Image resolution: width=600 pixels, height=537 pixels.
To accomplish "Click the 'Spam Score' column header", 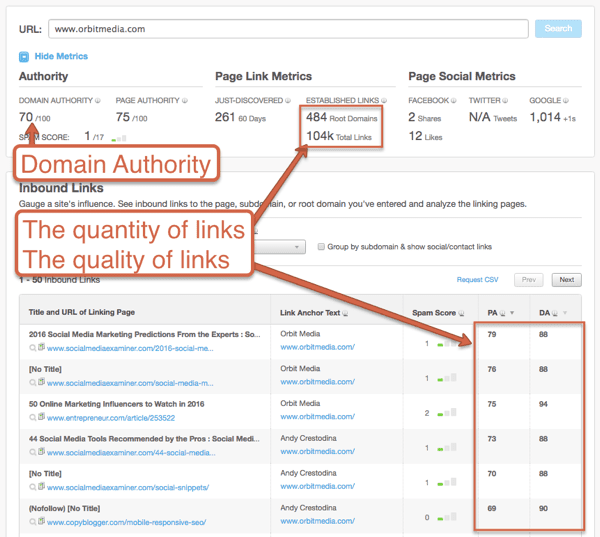I will point(434,313).
